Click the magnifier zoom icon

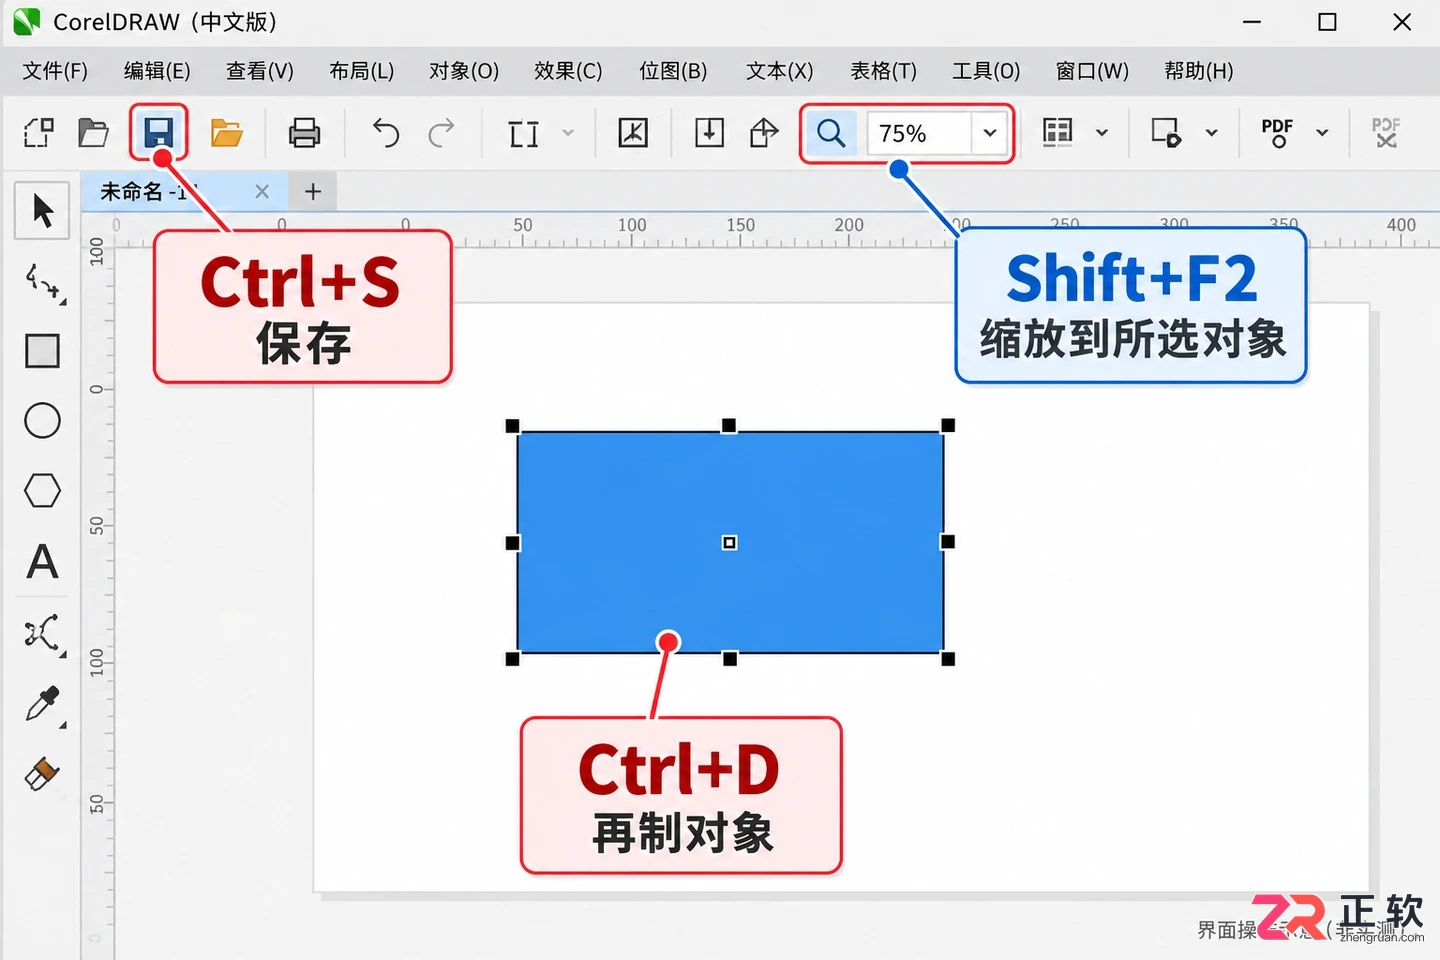click(x=831, y=133)
